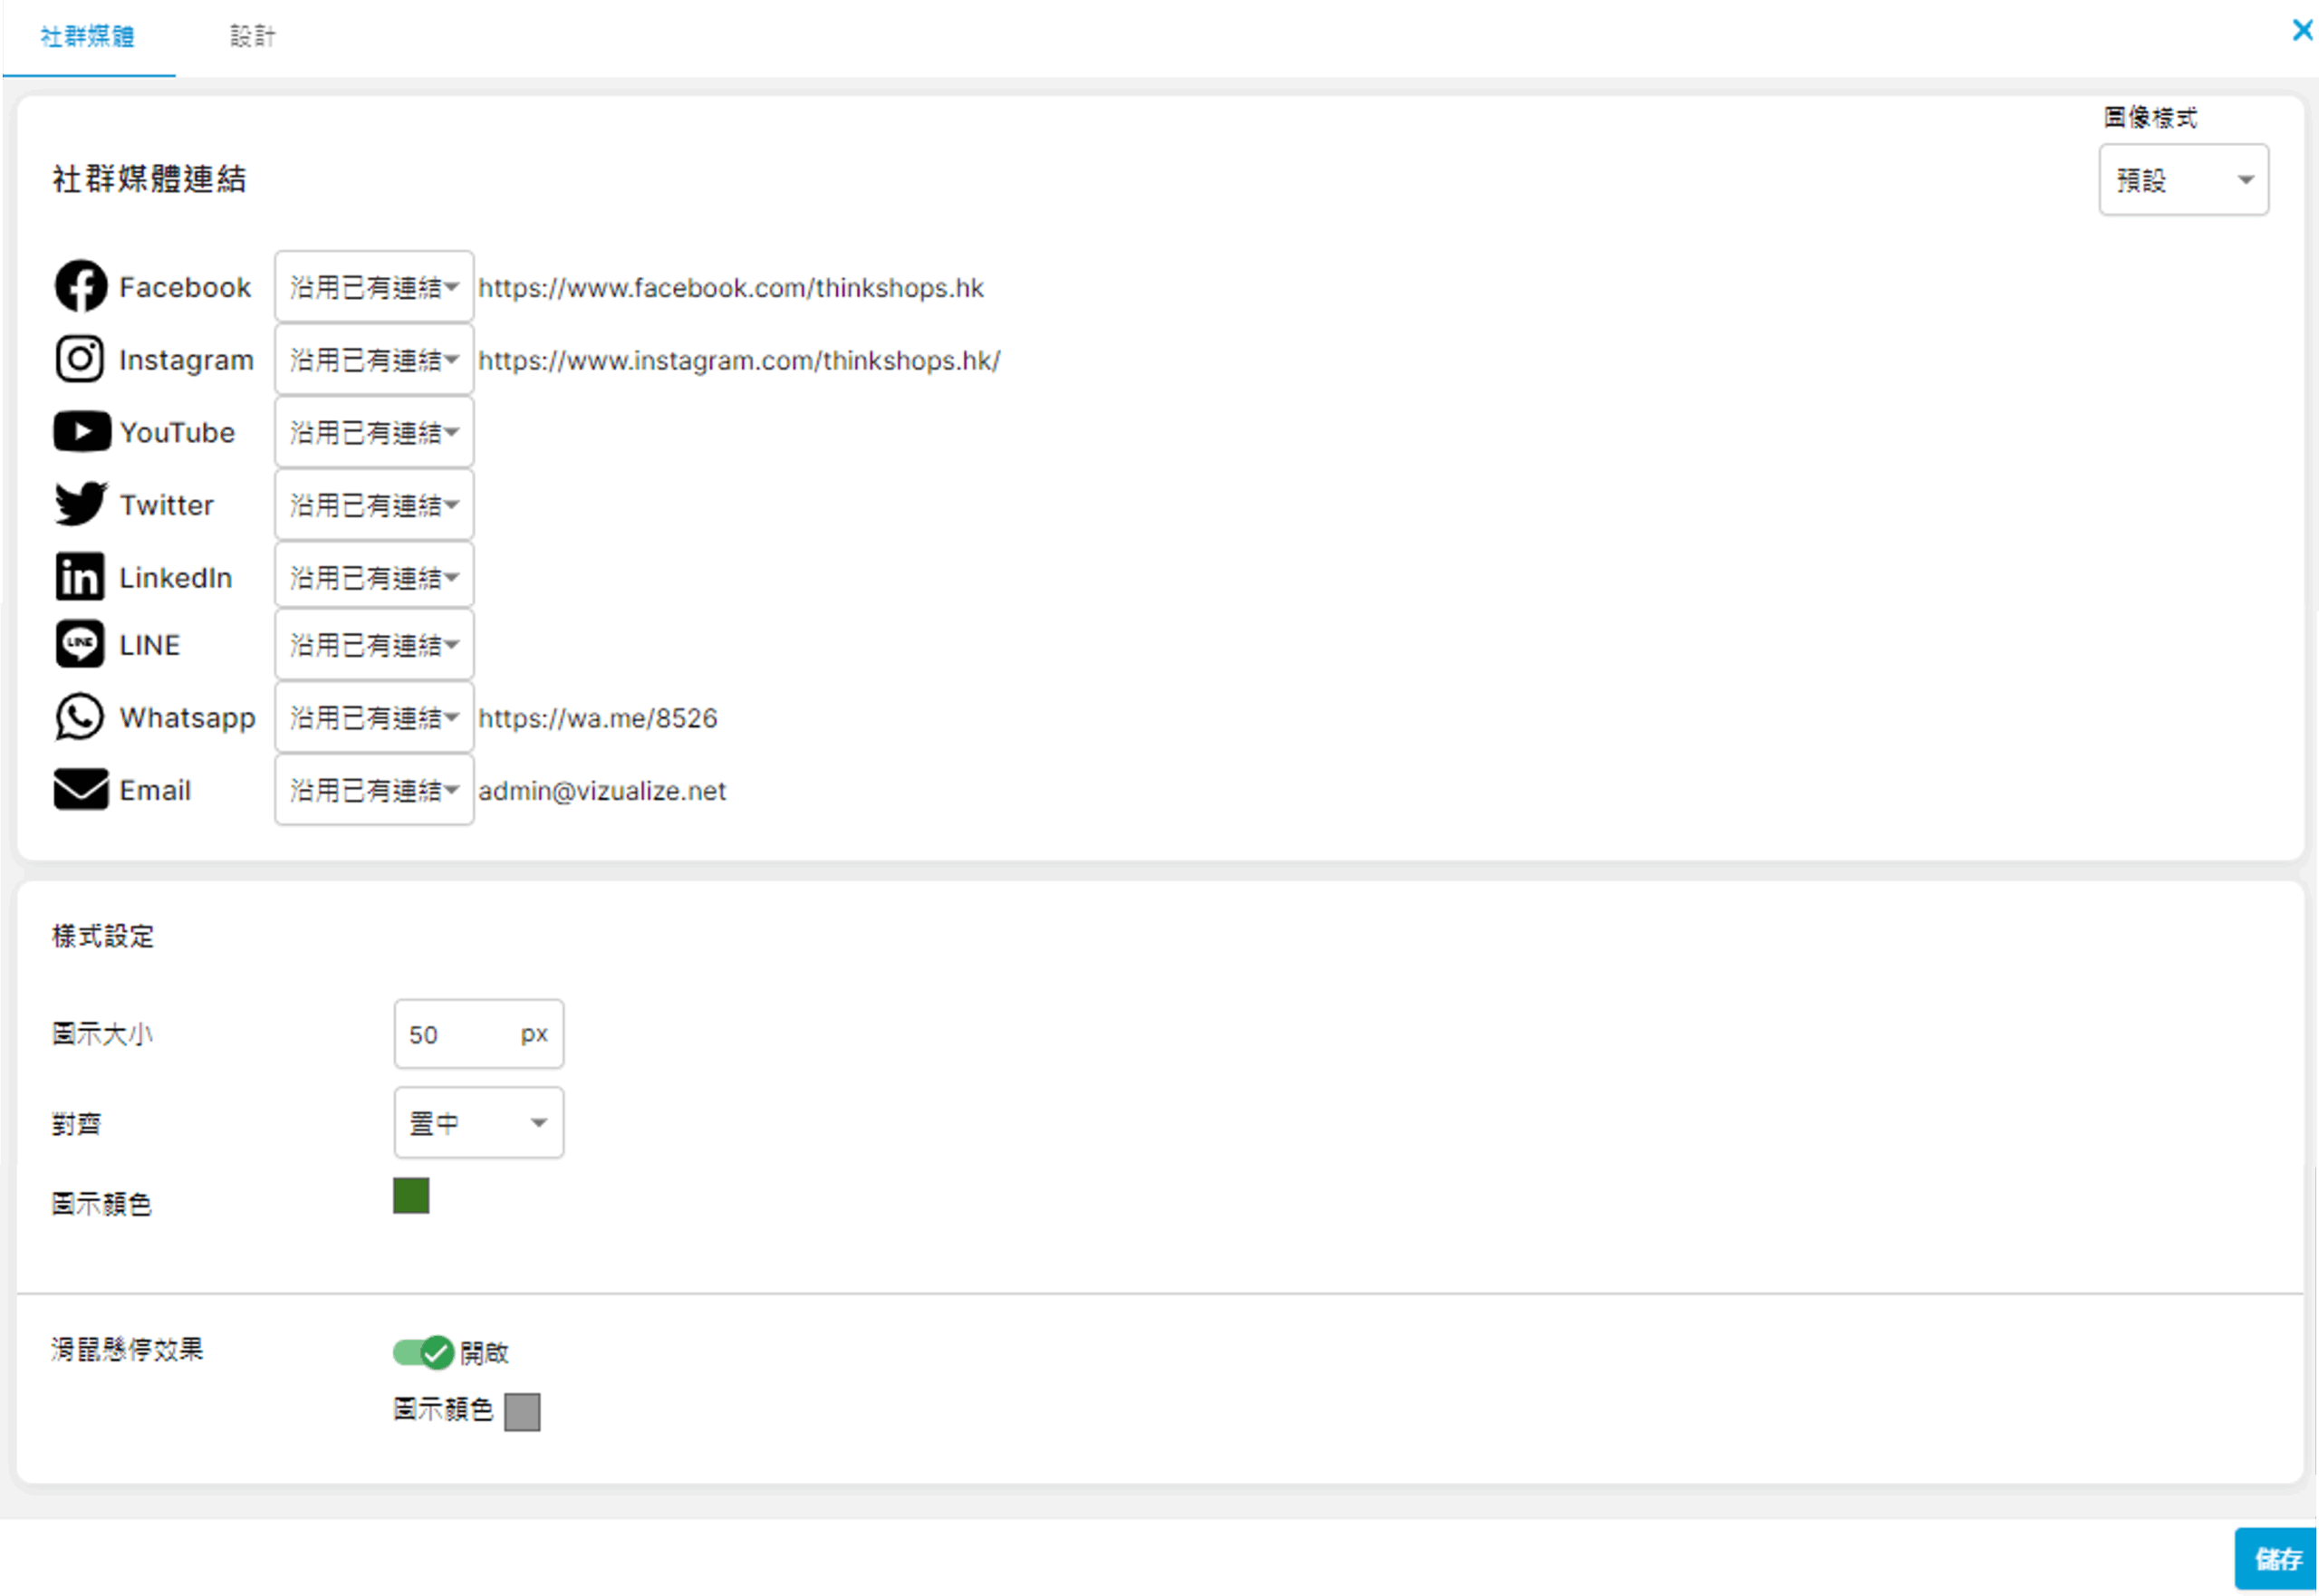Click the Instagram logo icon
The height and width of the screenshot is (1596, 2319).
point(80,359)
